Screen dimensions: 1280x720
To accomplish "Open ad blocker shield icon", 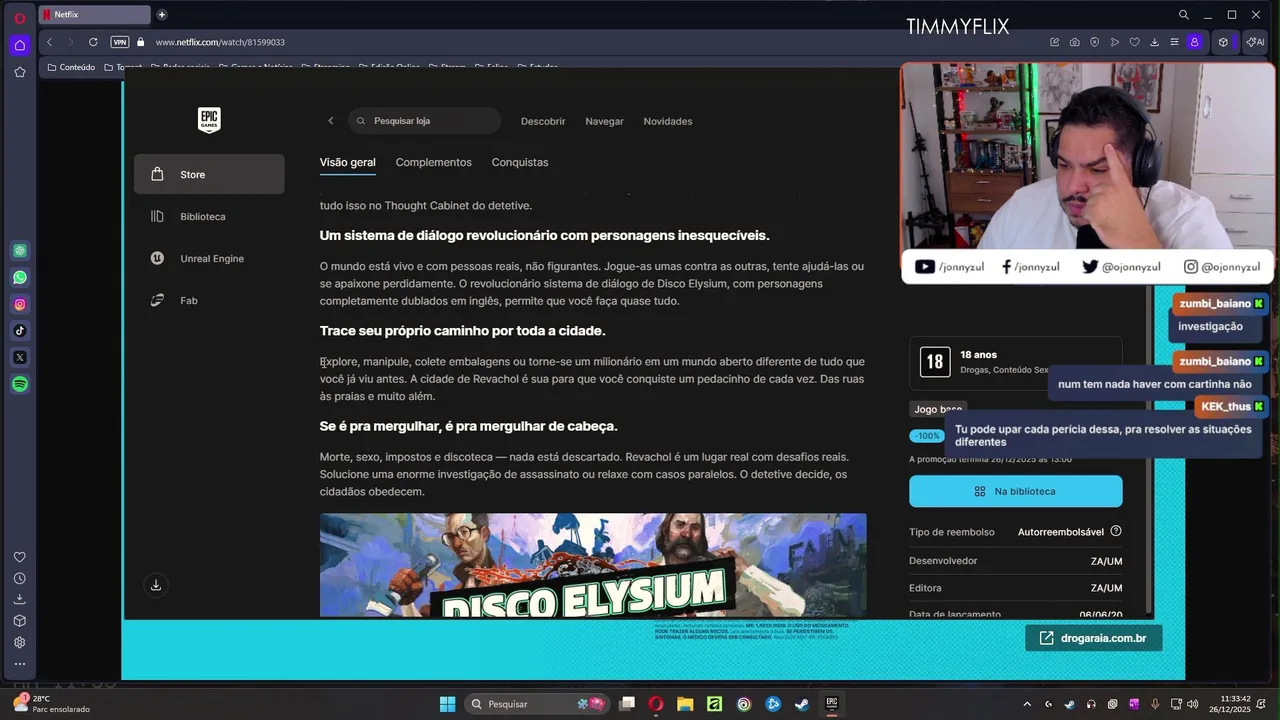I will tap(1094, 42).
